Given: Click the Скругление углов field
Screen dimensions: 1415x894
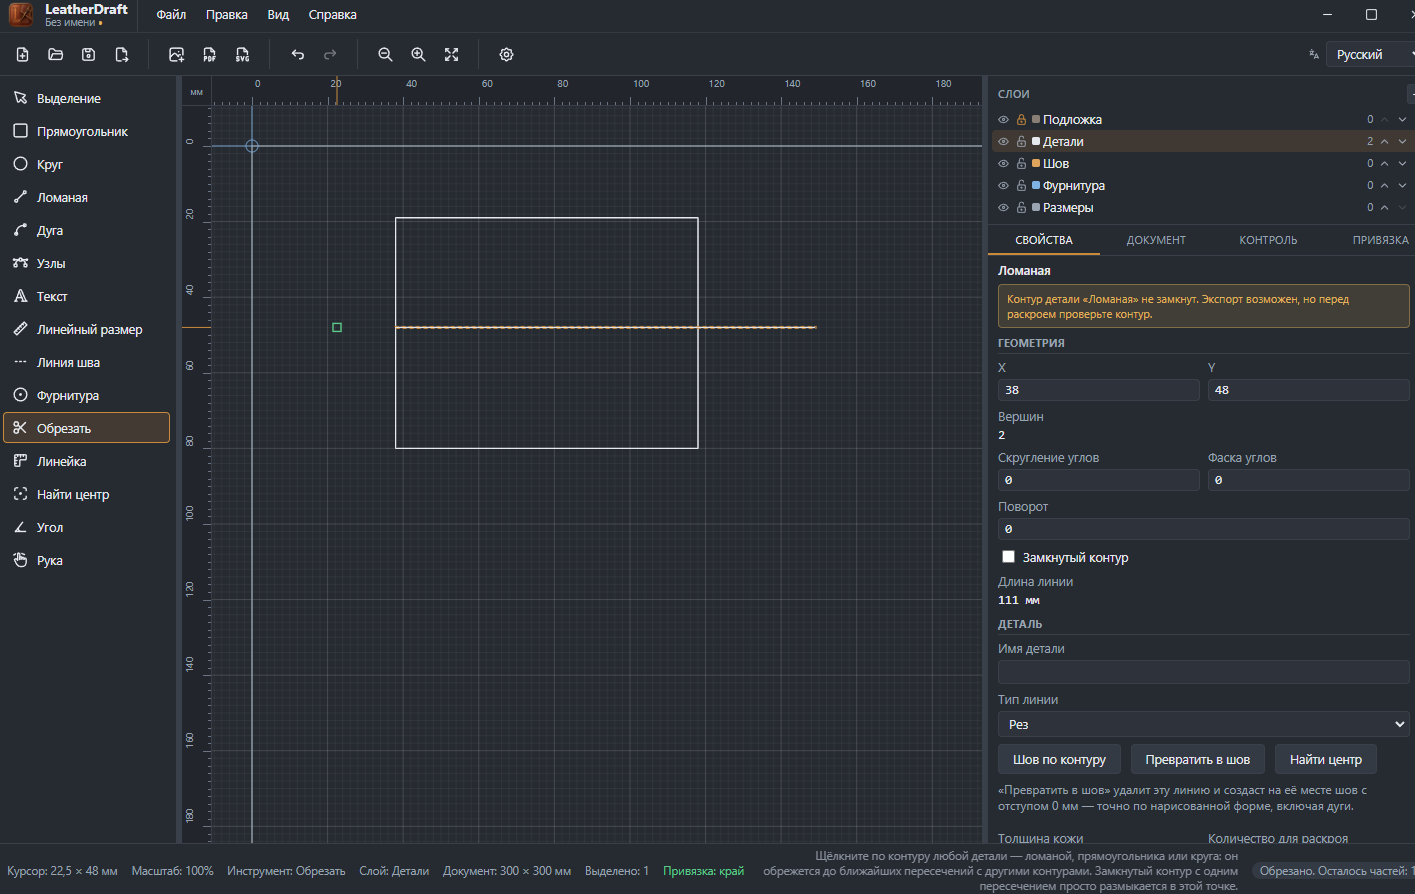Looking at the screenshot, I should pyautogui.click(x=1099, y=480).
